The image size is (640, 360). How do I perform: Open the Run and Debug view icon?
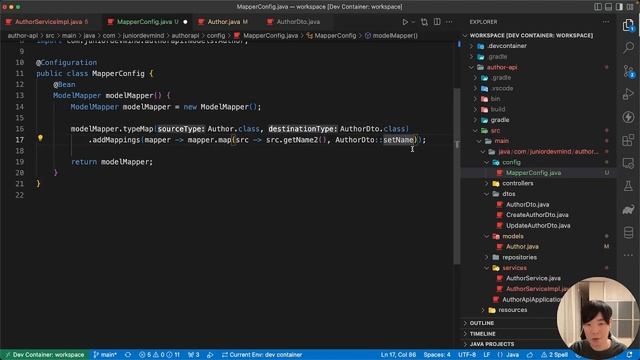tap(628, 94)
